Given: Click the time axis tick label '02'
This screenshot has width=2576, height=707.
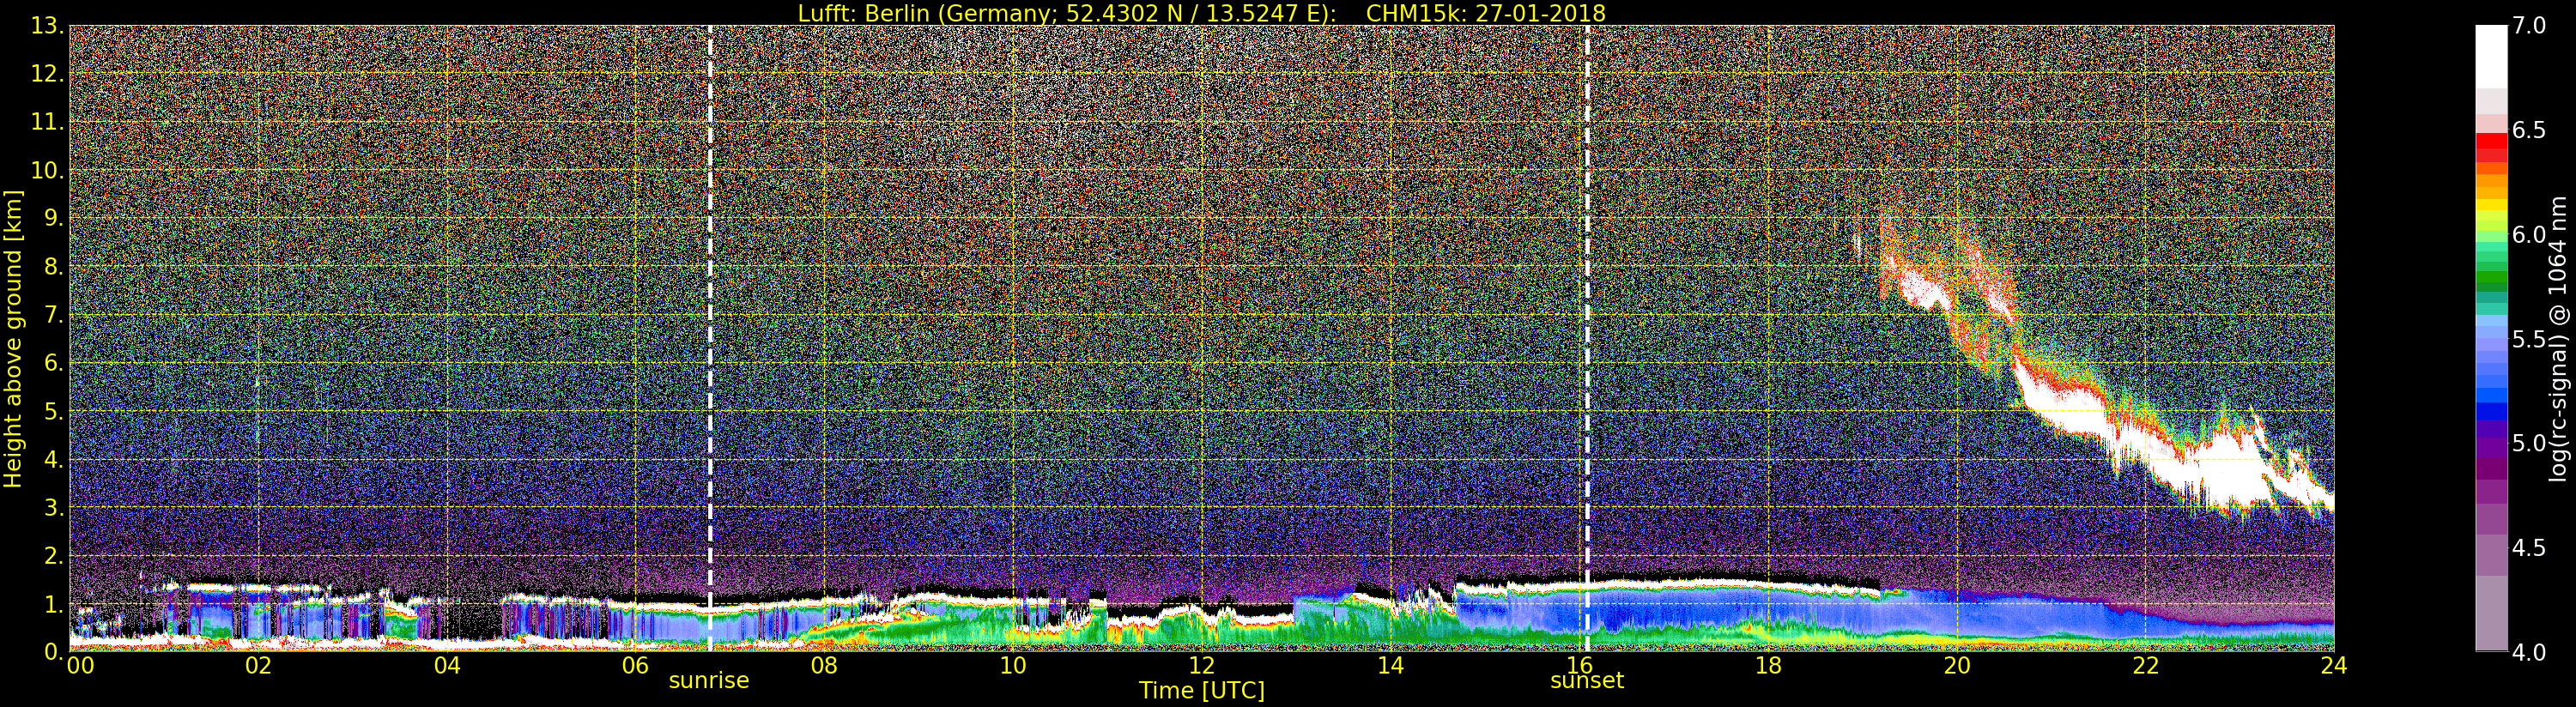Looking at the screenshot, I should (258, 666).
